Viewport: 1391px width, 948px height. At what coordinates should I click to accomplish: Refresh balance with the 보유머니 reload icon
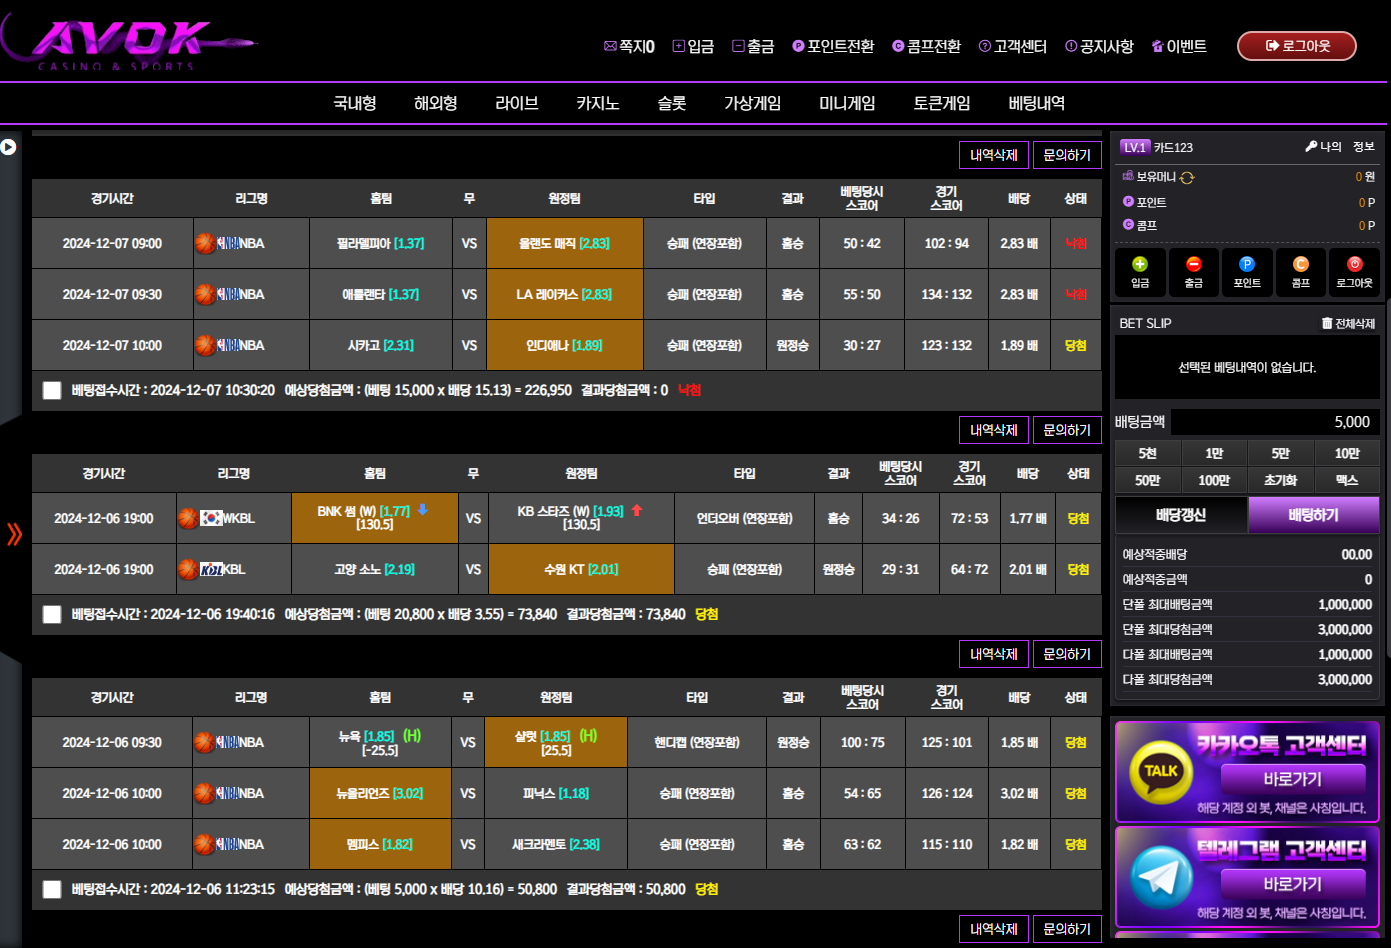(1187, 178)
